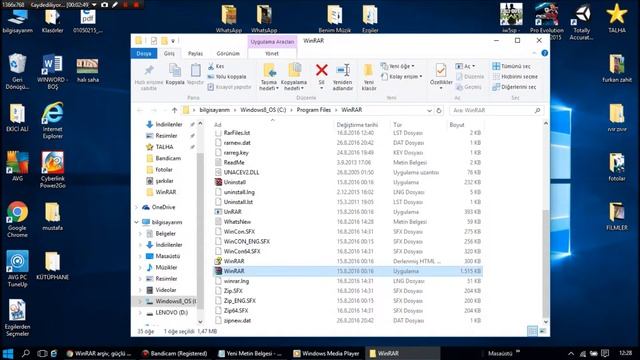This screenshot has width=640, height=360.
Task: Switch to details view in status bar
Action: [532, 331]
